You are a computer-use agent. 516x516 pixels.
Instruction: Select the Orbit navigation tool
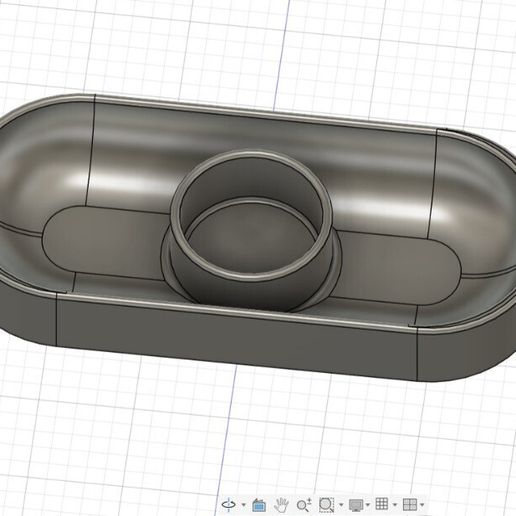coord(229,505)
